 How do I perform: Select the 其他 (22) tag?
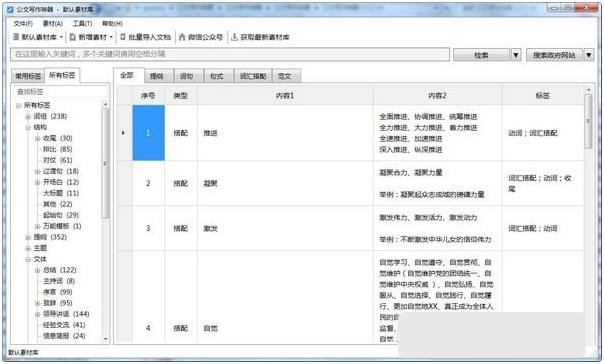[x=57, y=204]
